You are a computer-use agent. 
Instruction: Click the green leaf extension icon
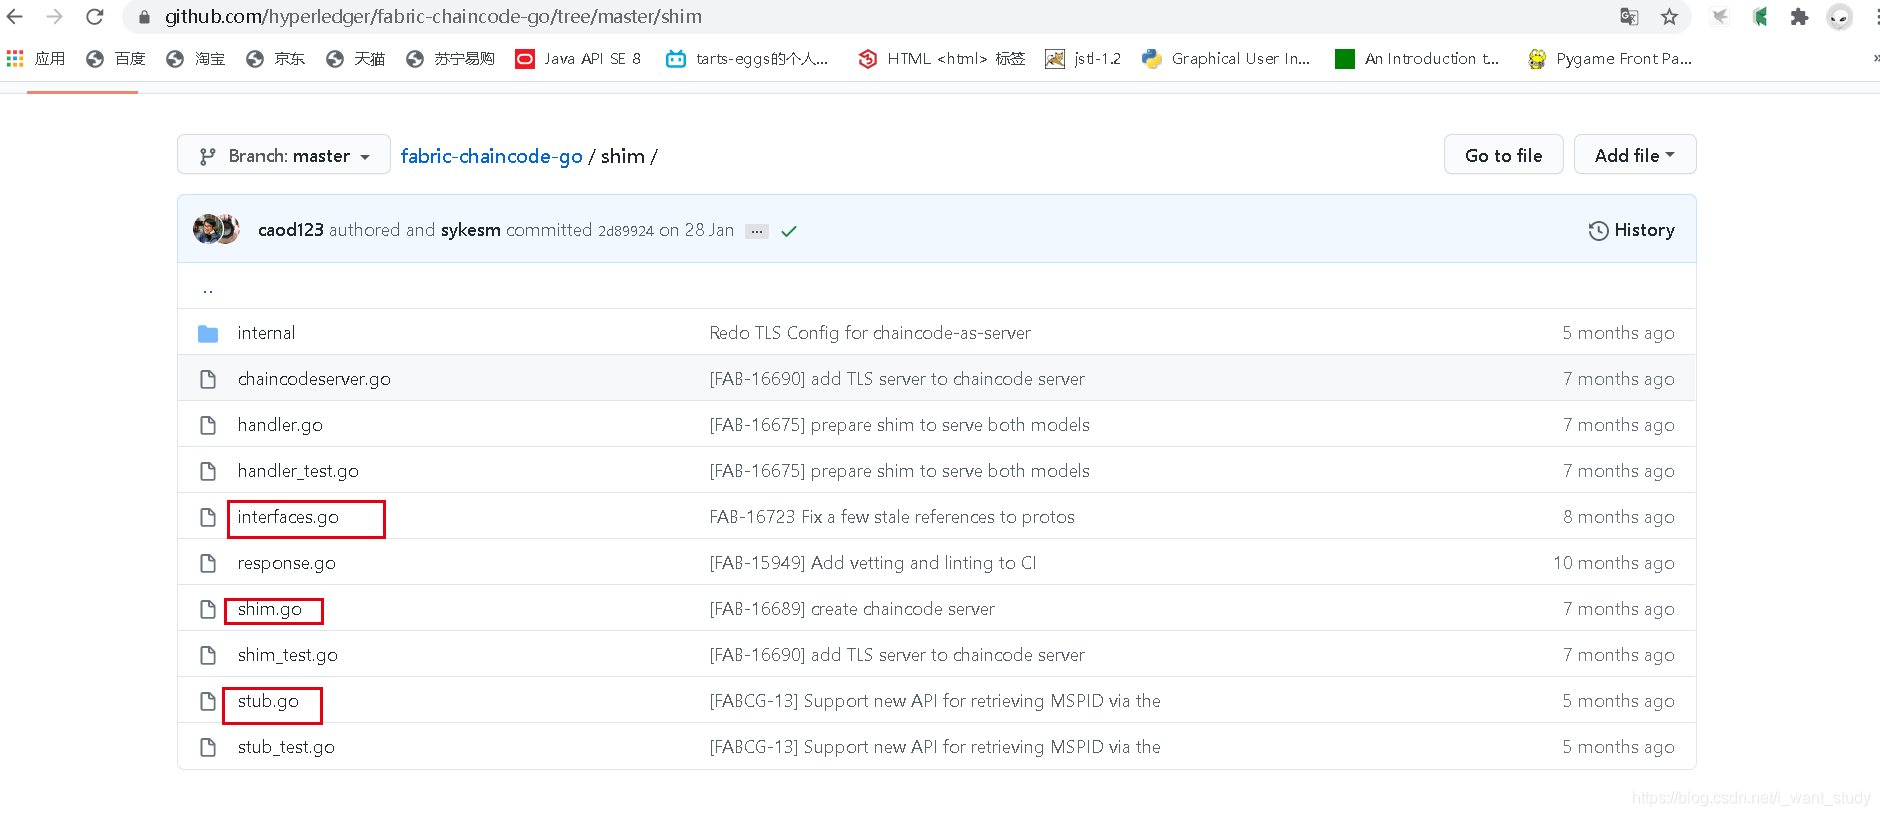[1760, 17]
